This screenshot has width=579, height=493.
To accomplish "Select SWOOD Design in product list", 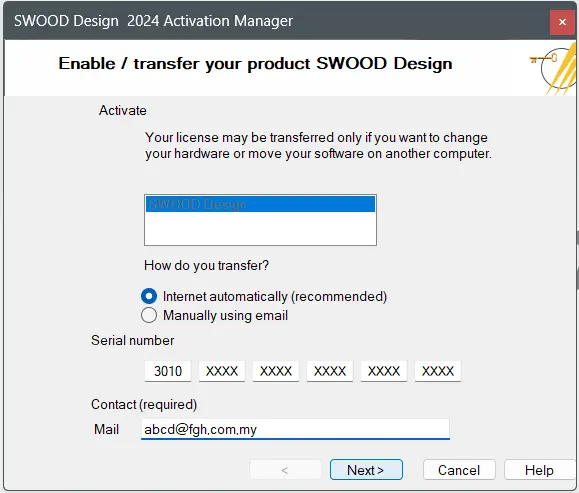I will [x=260, y=204].
